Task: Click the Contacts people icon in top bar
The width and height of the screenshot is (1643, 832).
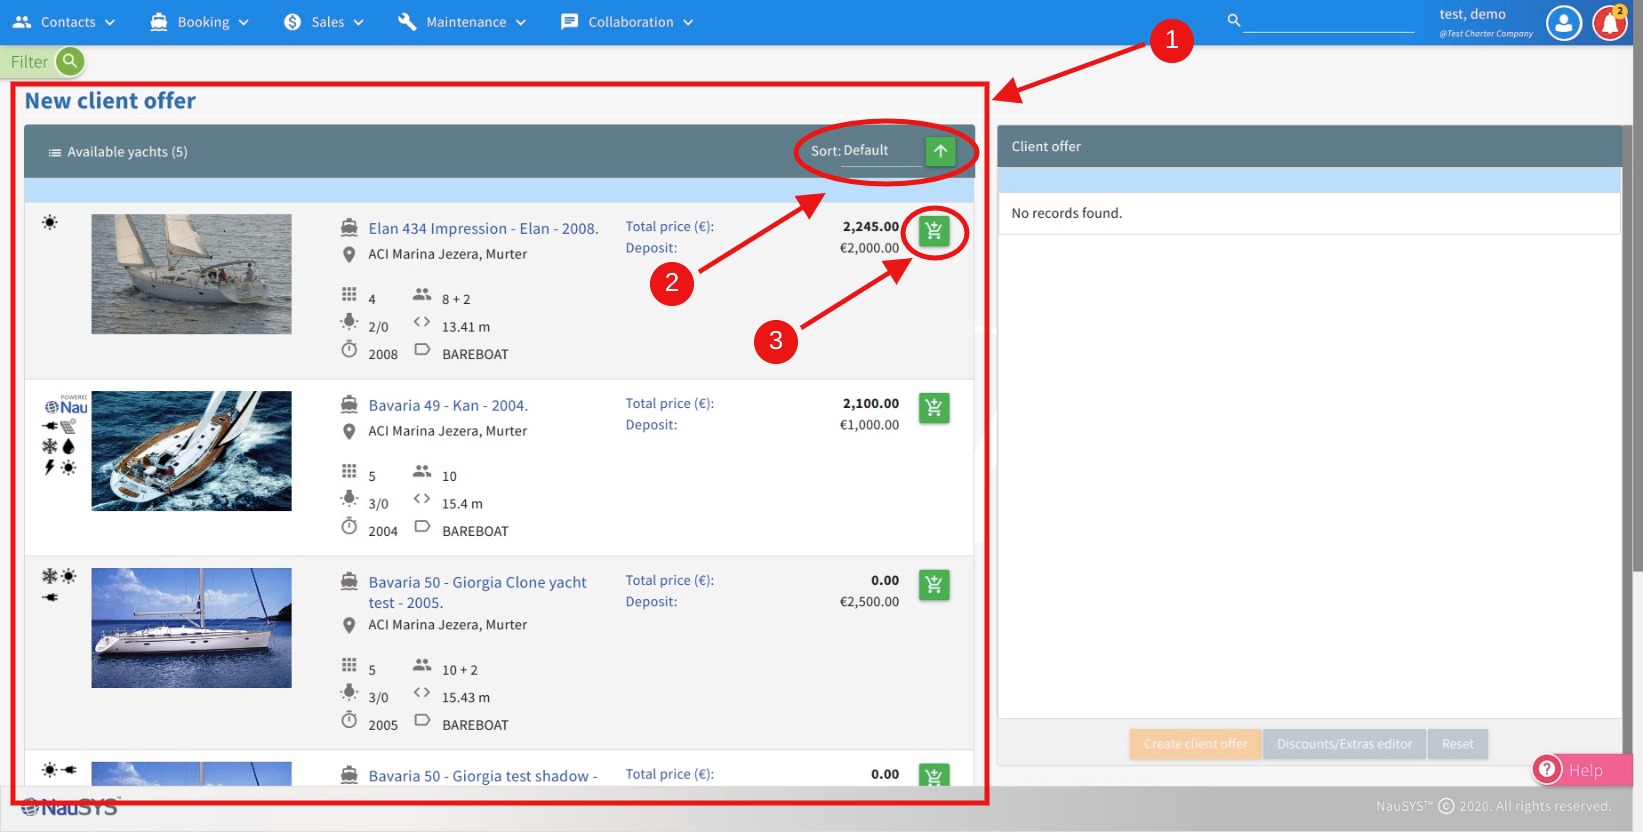Action: 22,22
